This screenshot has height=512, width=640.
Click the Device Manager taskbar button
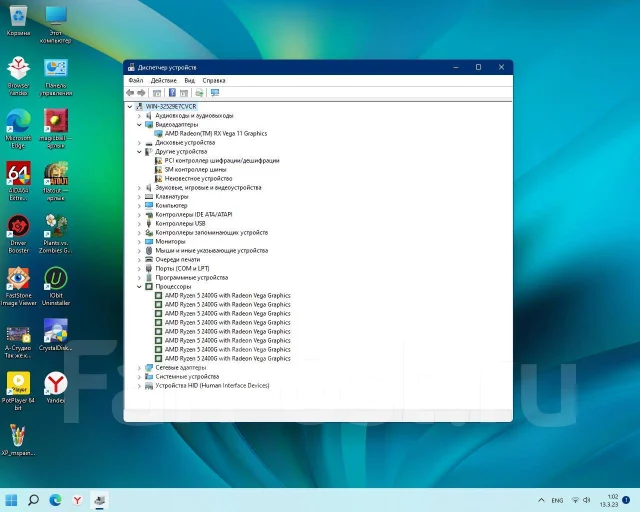click(x=100, y=500)
